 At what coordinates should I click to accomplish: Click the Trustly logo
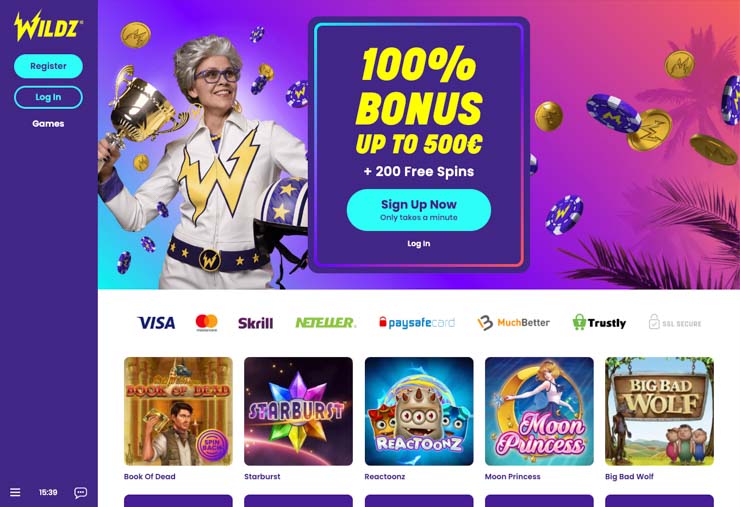coord(599,323)
